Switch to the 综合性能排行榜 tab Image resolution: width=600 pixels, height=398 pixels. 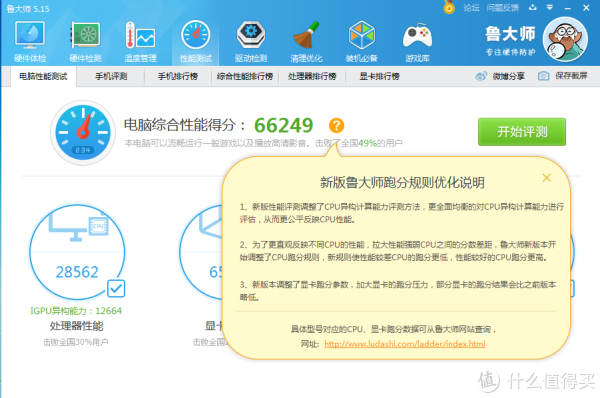point(245,76)
